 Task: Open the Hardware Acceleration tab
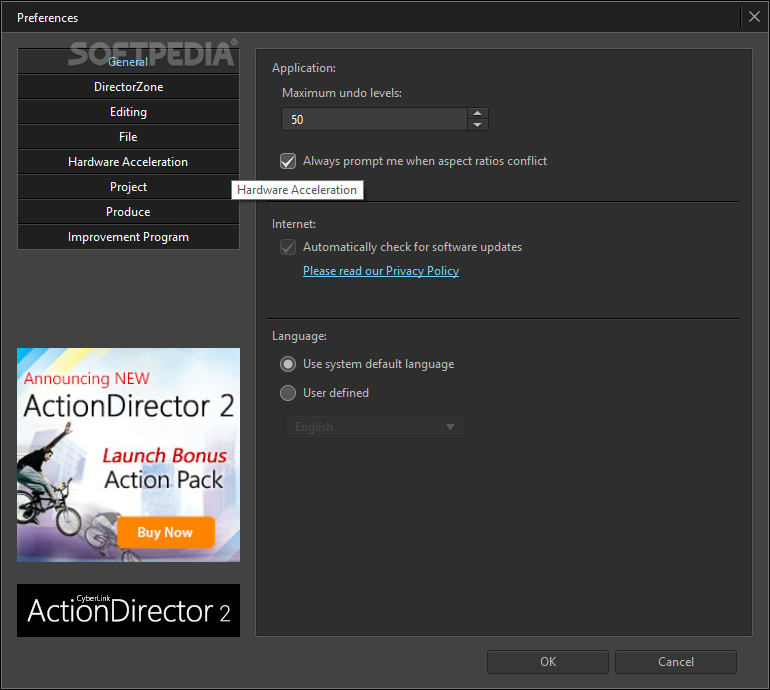click(x=128, y=162)
